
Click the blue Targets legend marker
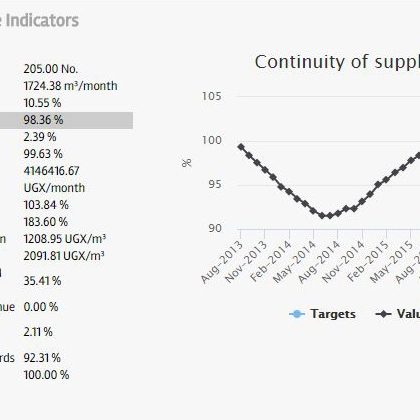click(x=297, y=314)
